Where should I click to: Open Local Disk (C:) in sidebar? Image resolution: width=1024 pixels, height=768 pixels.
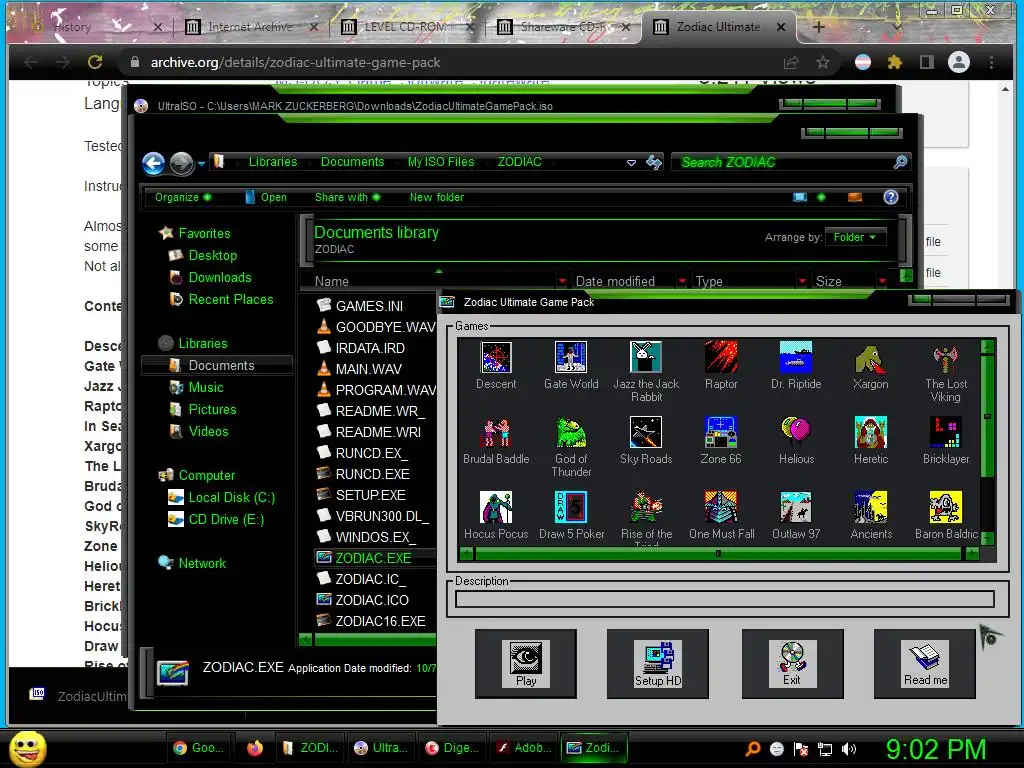[232, 498]
